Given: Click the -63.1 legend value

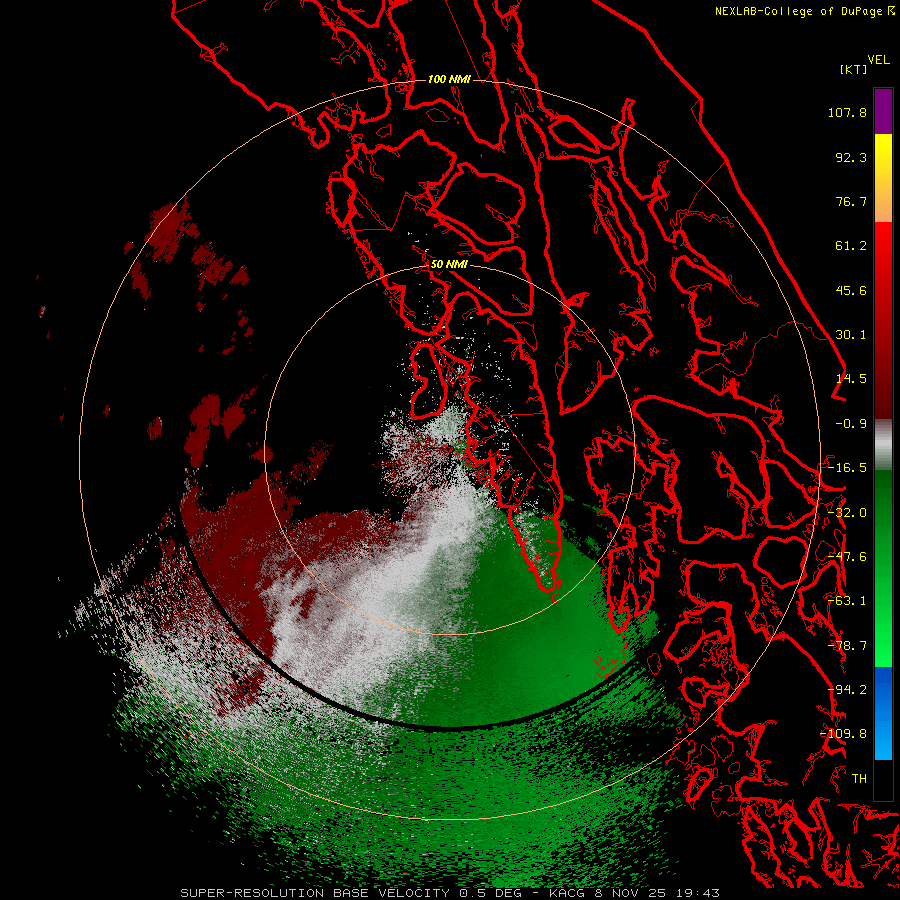Looking at the screenshot, I should [x=847, y=601].
